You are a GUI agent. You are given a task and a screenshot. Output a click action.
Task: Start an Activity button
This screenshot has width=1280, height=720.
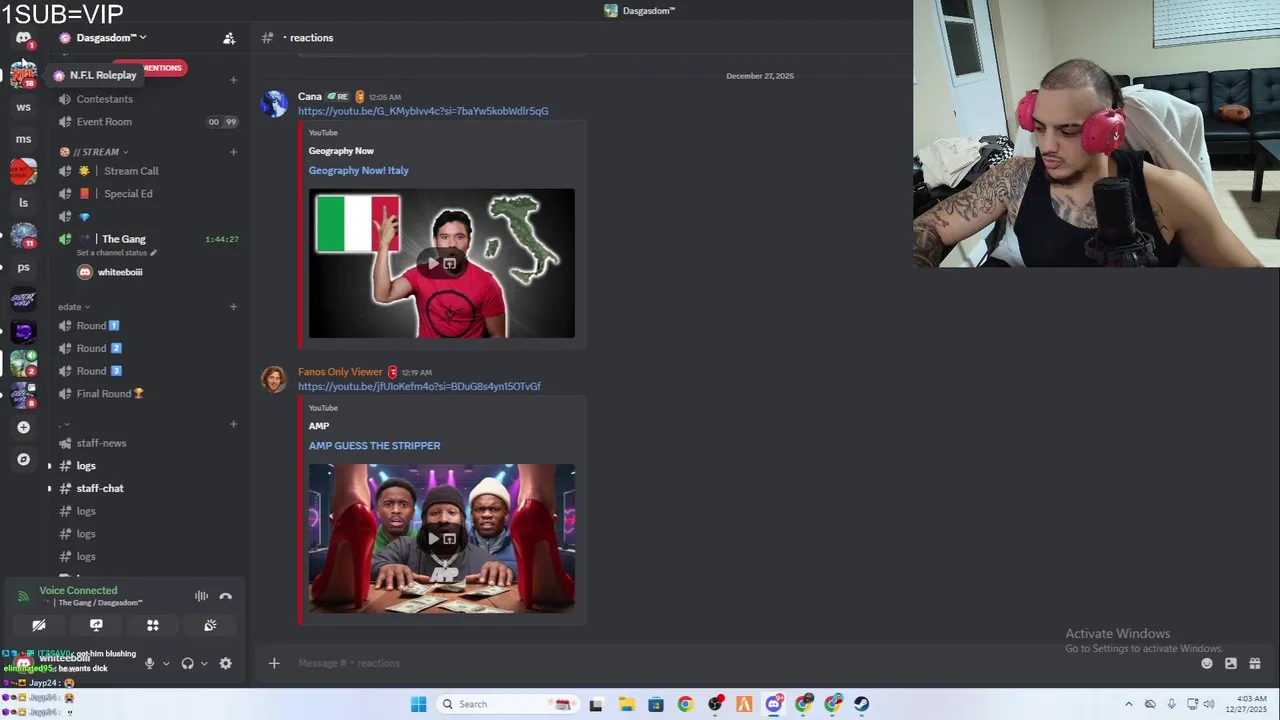click(153, 625)
